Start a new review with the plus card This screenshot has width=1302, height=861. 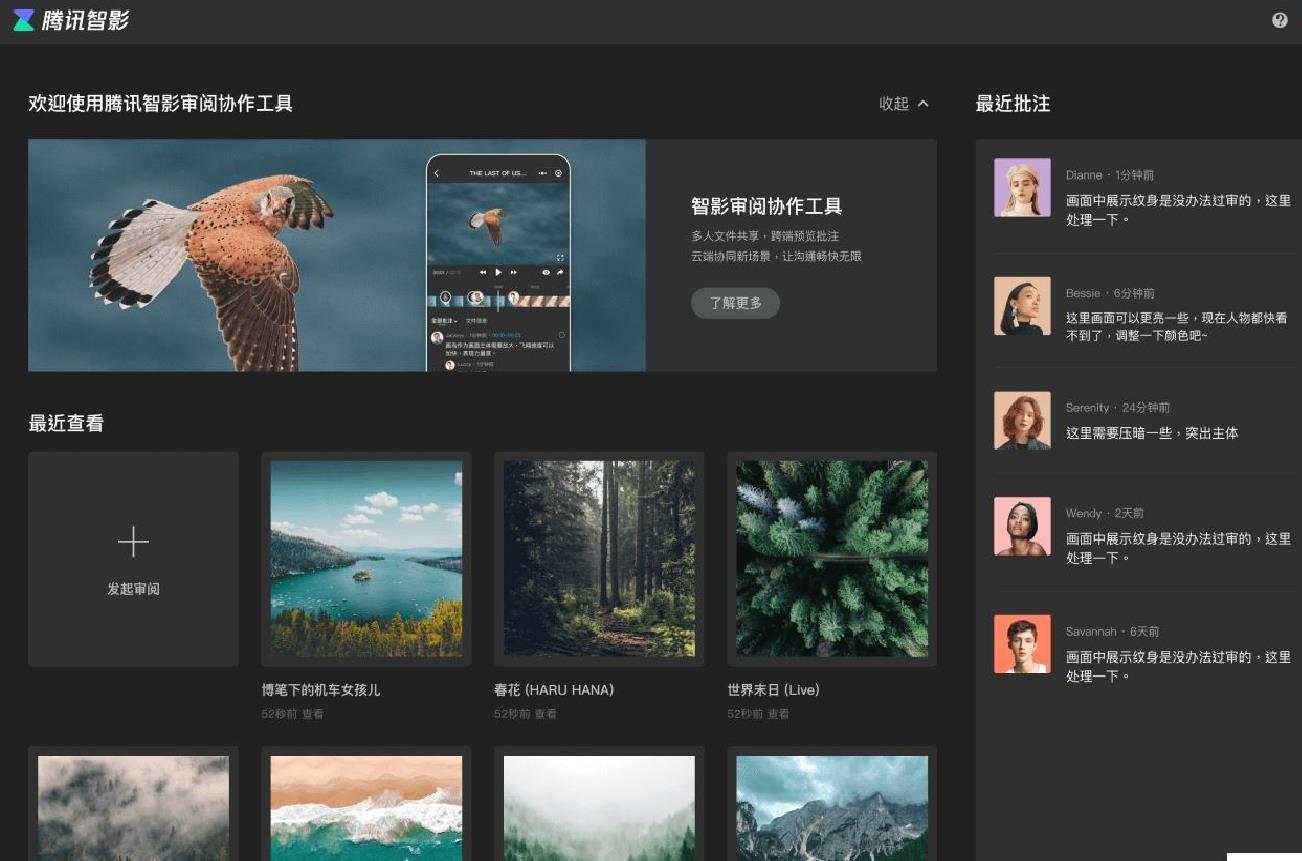tap(133, 559)
